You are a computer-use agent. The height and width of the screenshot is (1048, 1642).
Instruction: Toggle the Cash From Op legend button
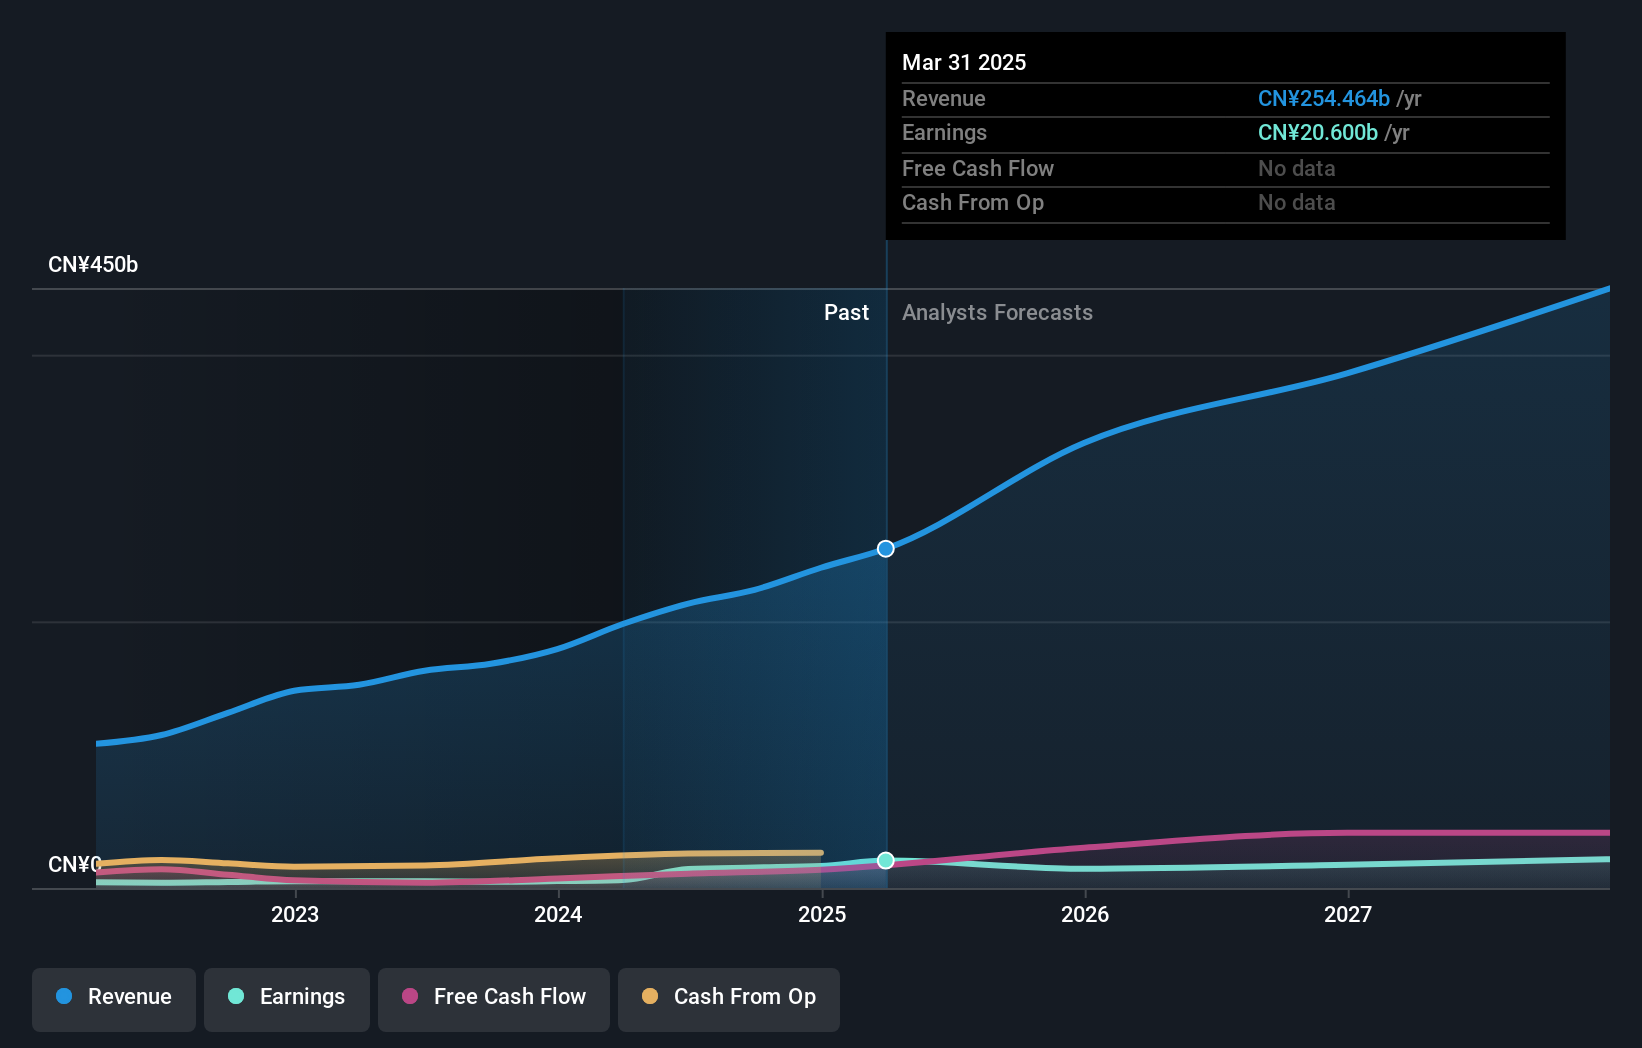729,999
